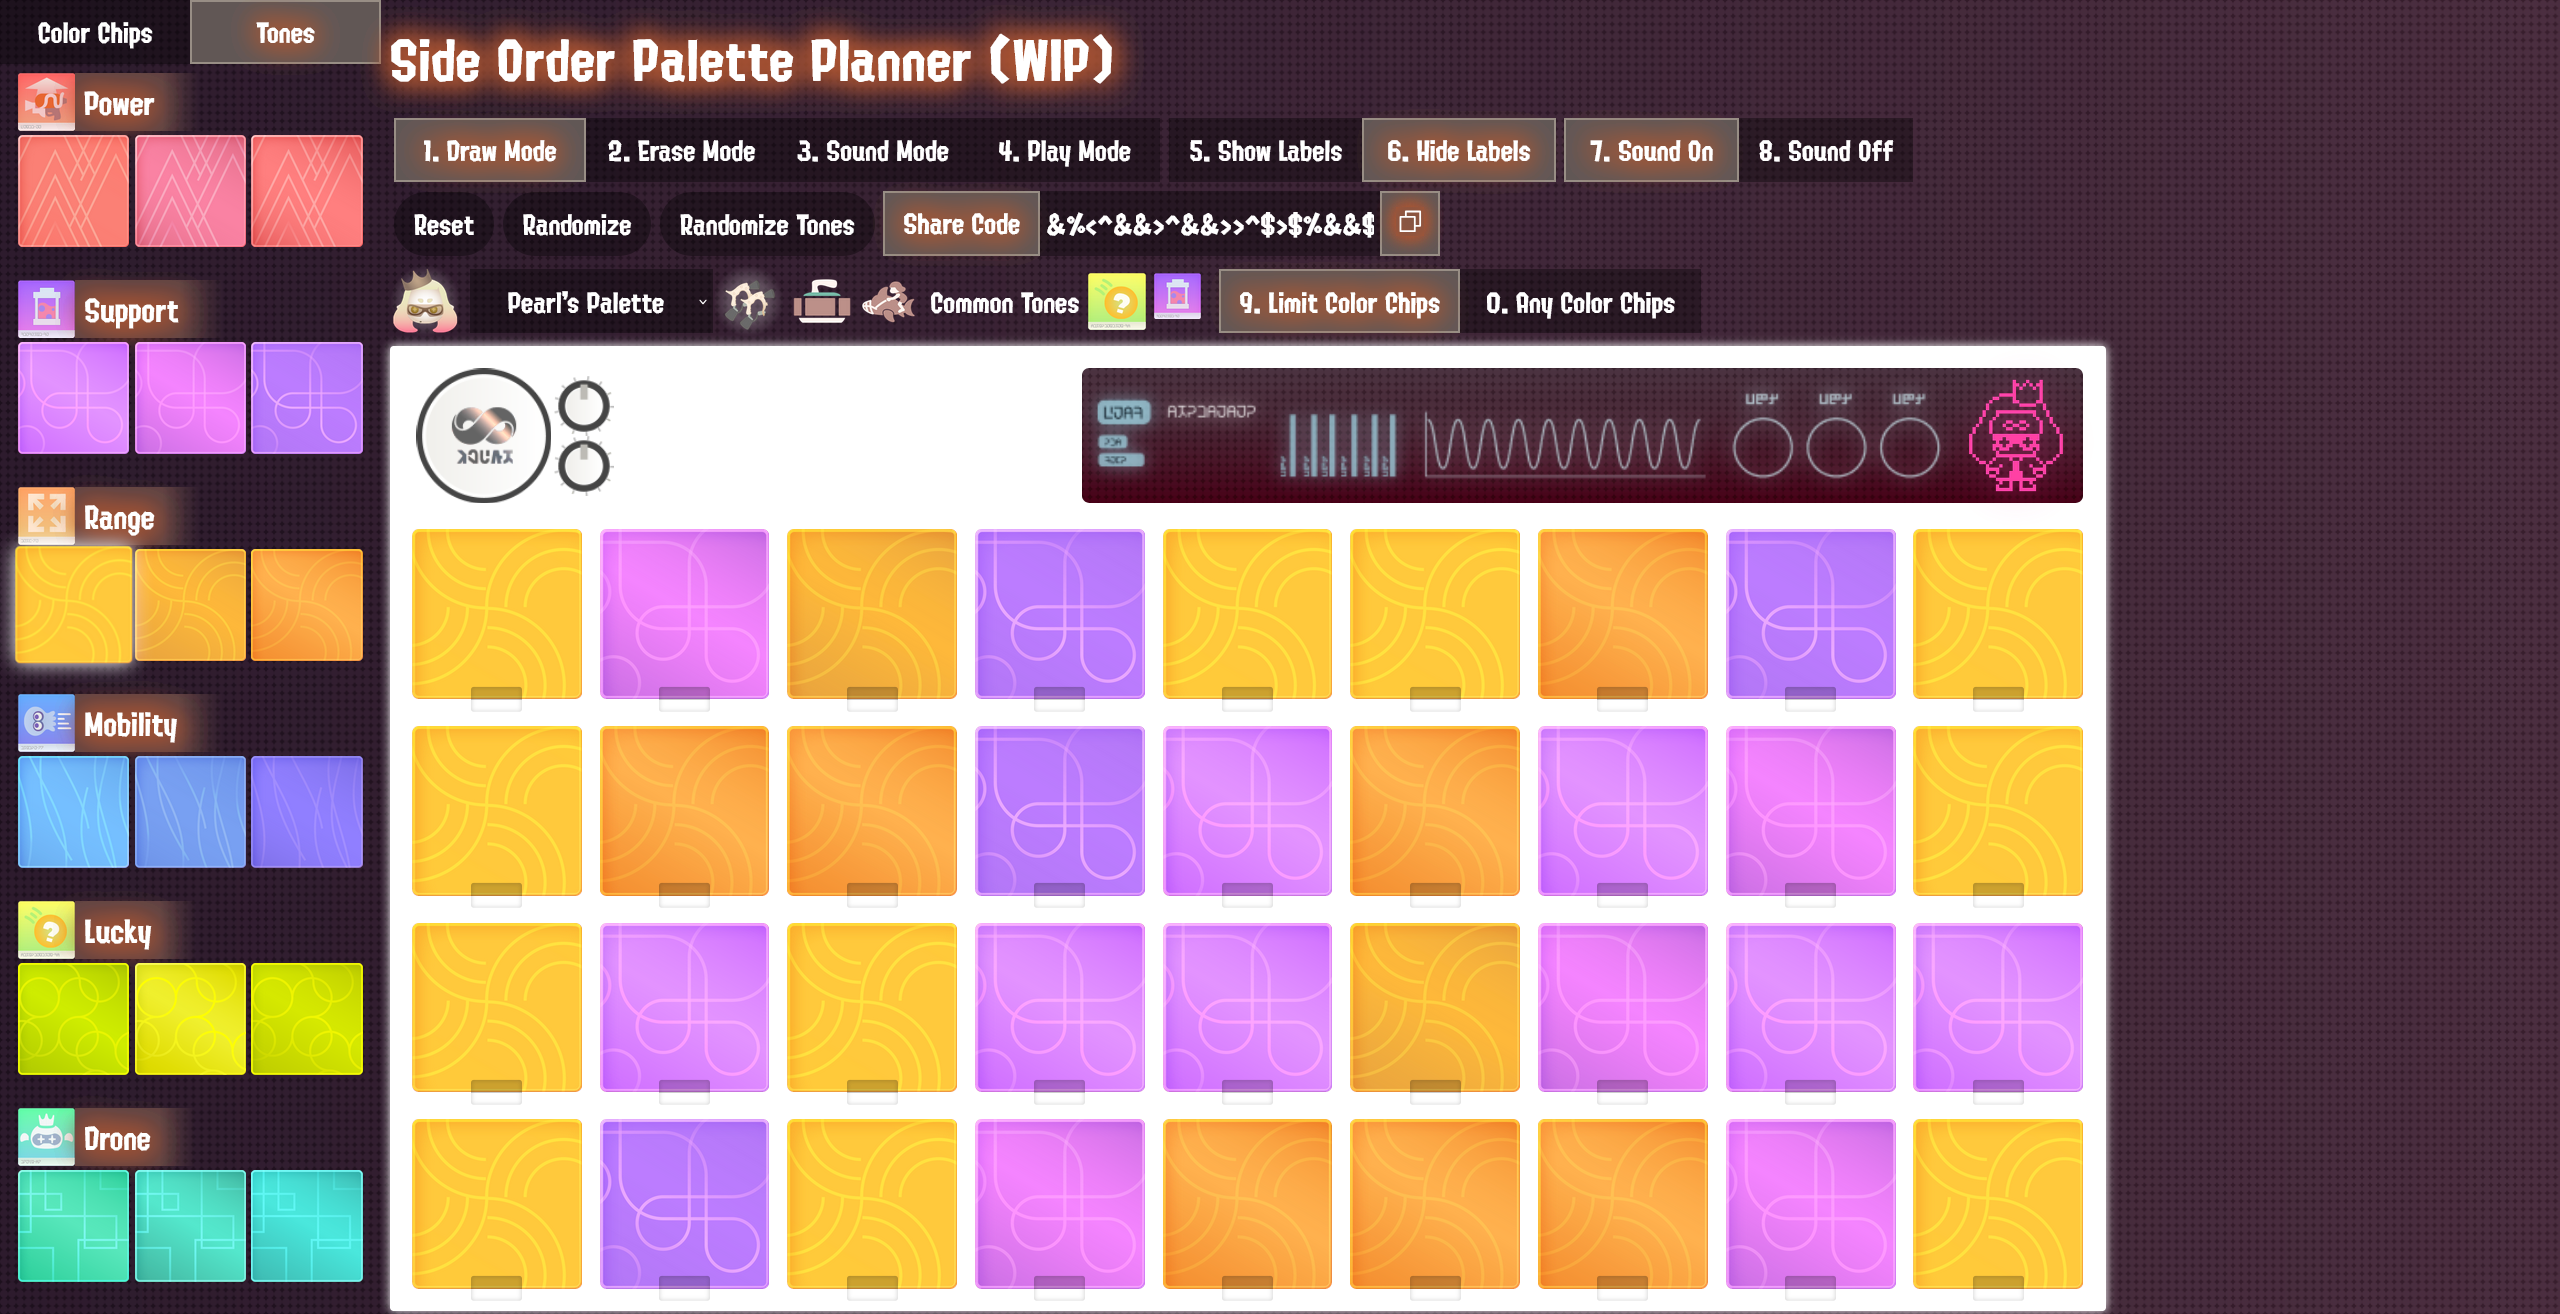Toggle Sound Off
The height and width of the screenshot is (1314, 2560).
point(1825,151)
